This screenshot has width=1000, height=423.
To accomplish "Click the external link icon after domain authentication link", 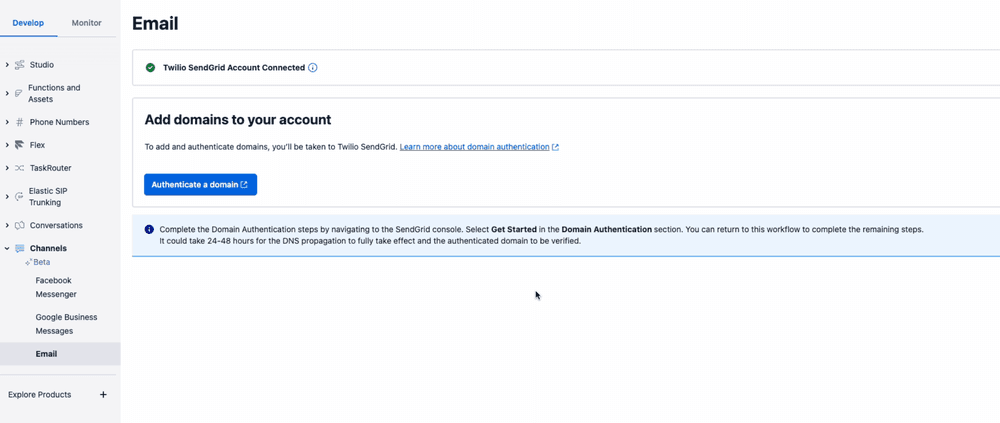I will (x=555, y=147).
